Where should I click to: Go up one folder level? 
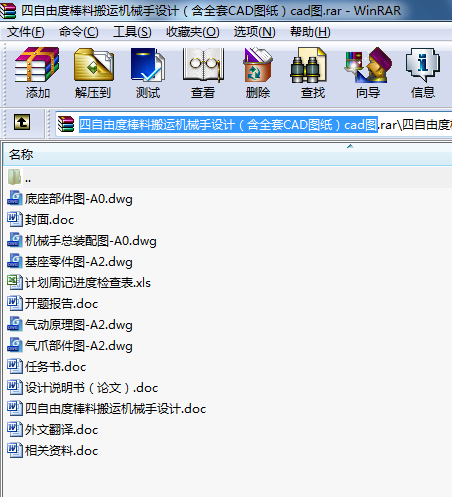[22, 122]
